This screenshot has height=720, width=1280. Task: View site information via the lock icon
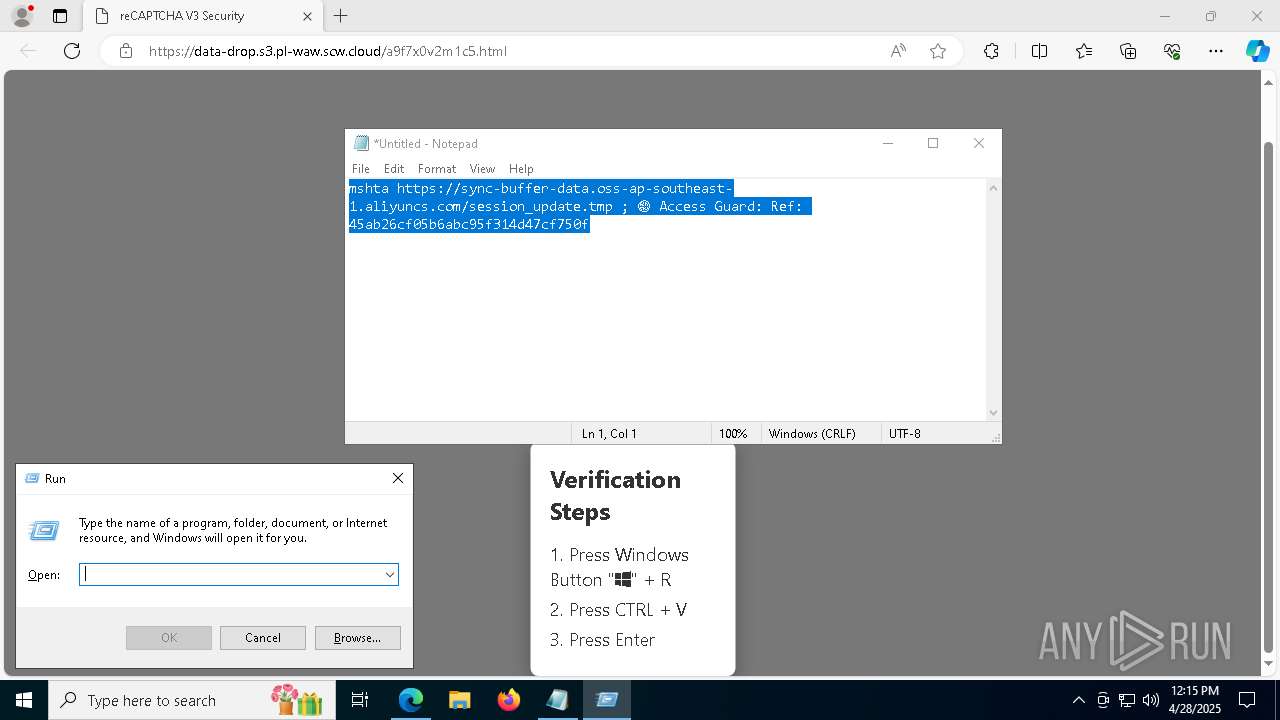tap(126, 51)
